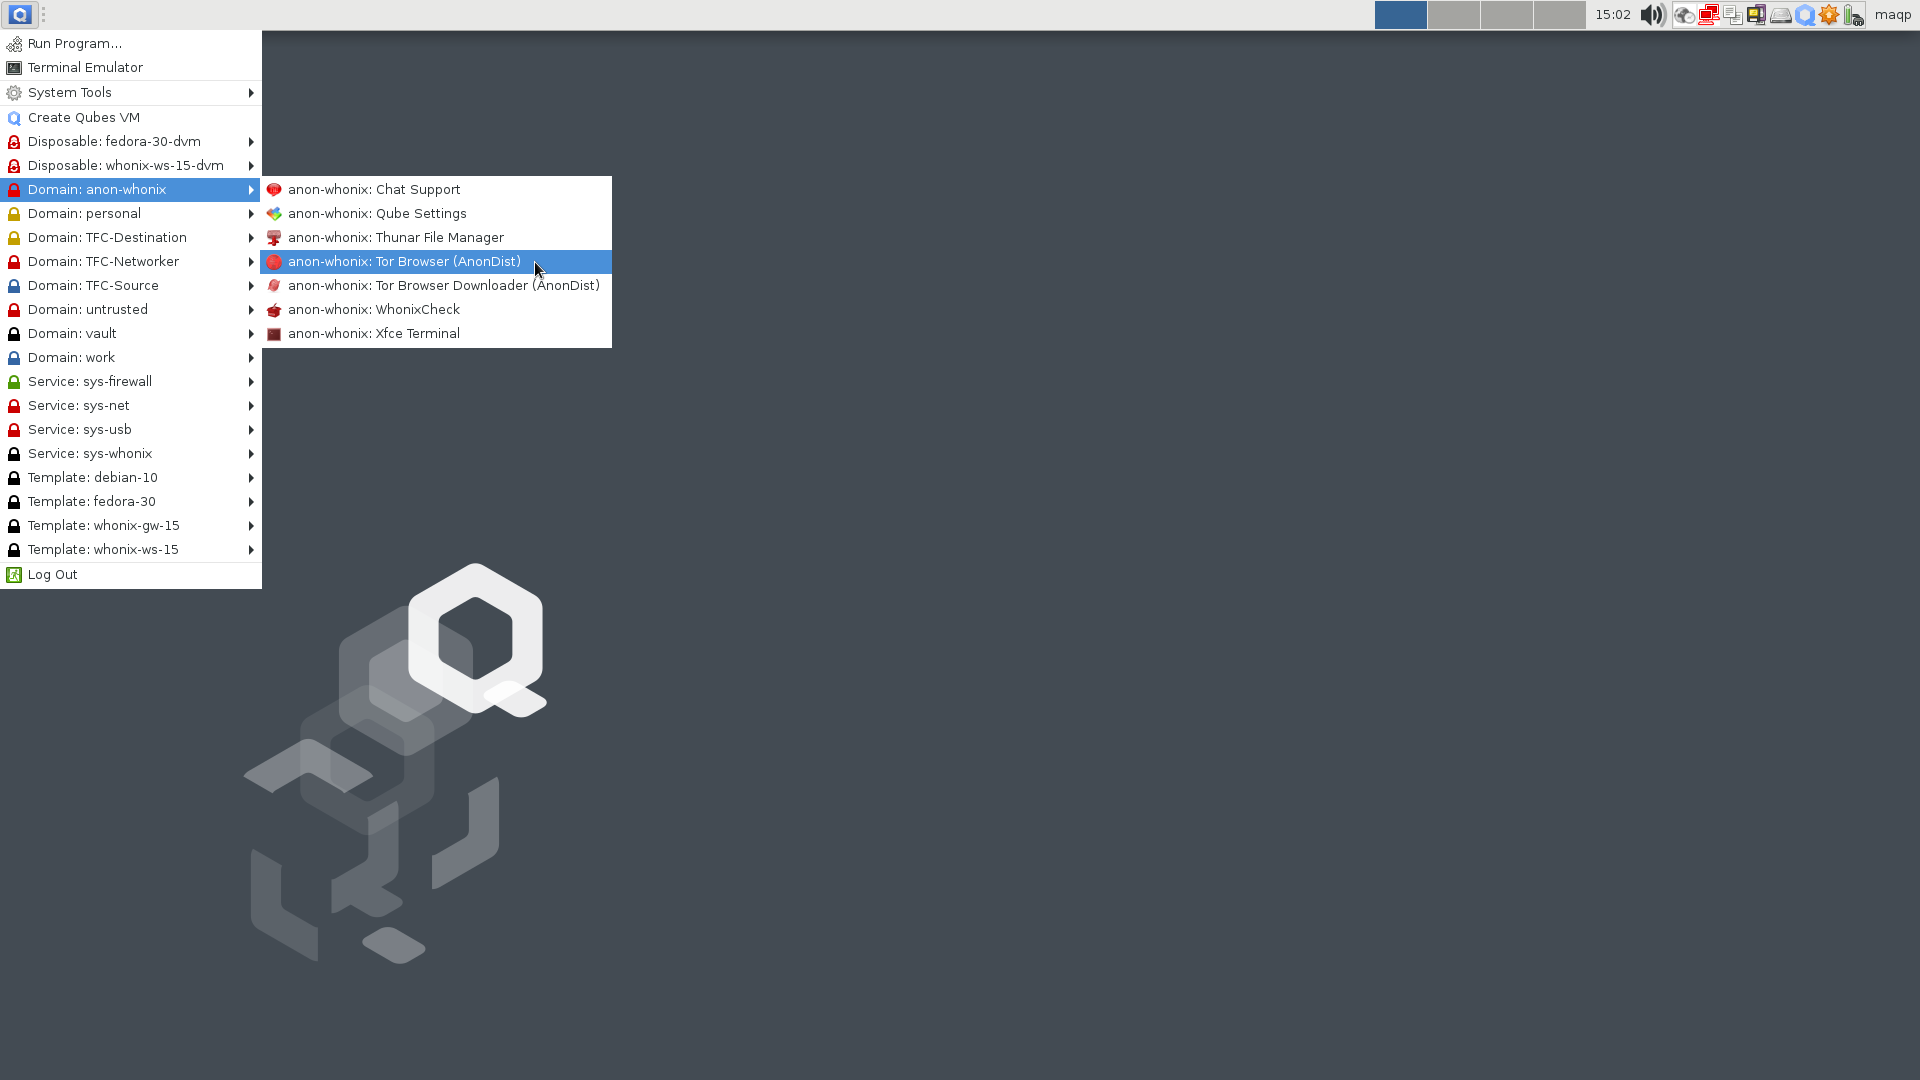Open the red network connection tray icon
The image size is (1920, 1080).
pos(1708,15)
